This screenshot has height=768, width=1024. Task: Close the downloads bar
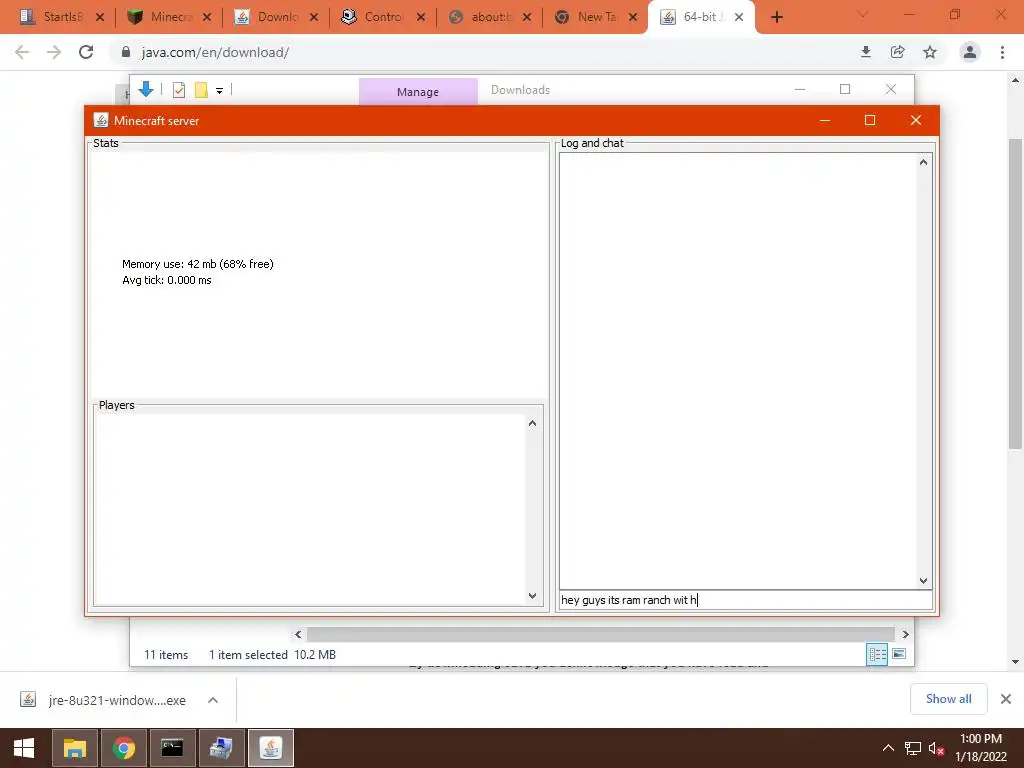click(x=1006, y=699)
